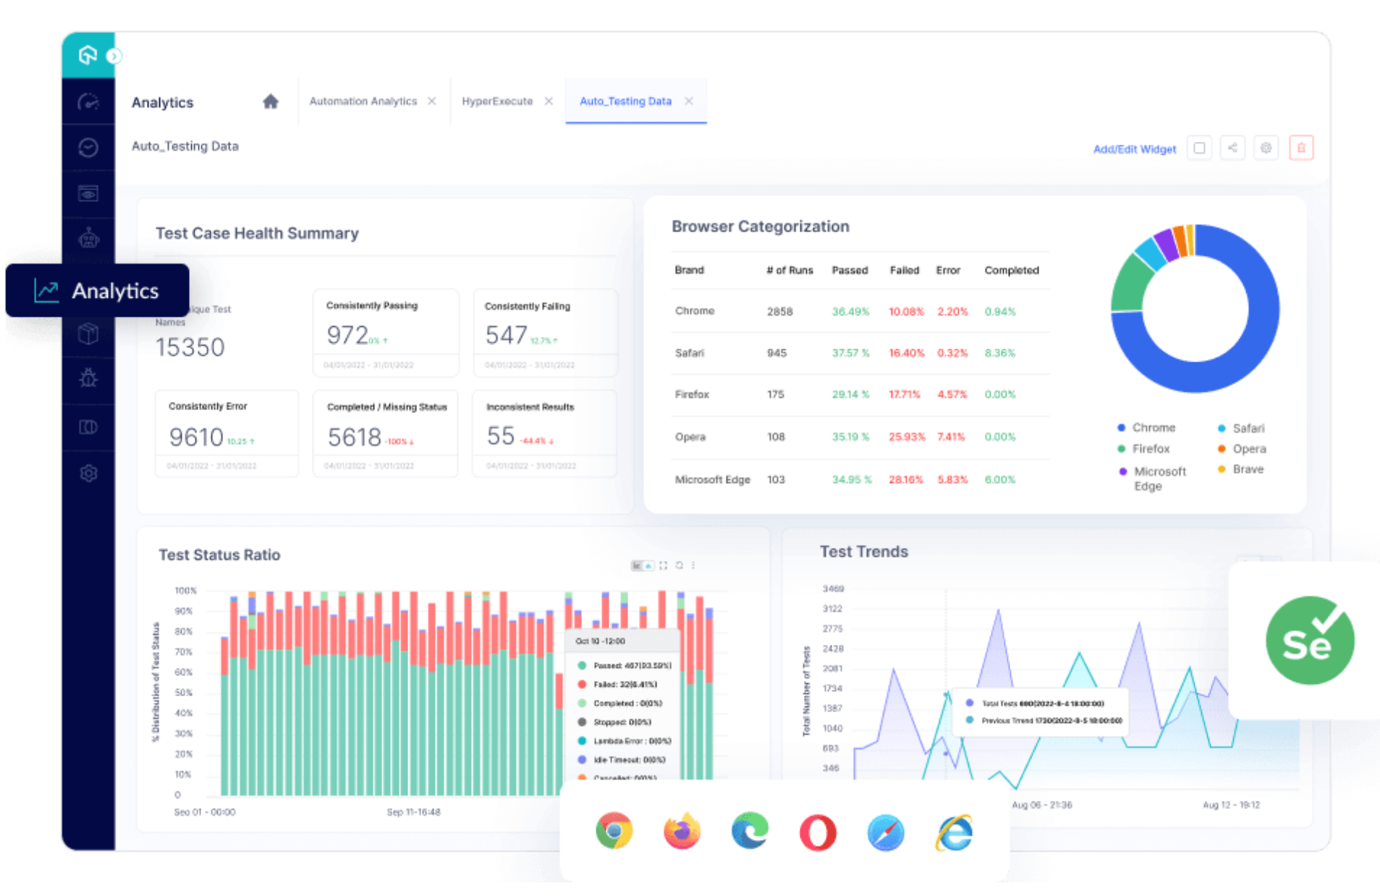The image size is (1380, 896).
Task: Open the integrations sidebar icon above settings
Action: point(88,427)
